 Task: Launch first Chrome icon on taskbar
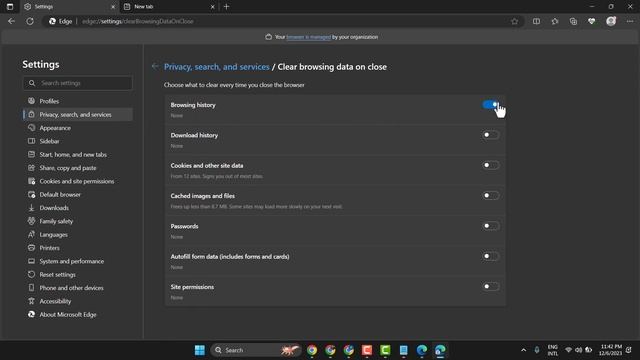pyautogui.click(x=312, y=350)
